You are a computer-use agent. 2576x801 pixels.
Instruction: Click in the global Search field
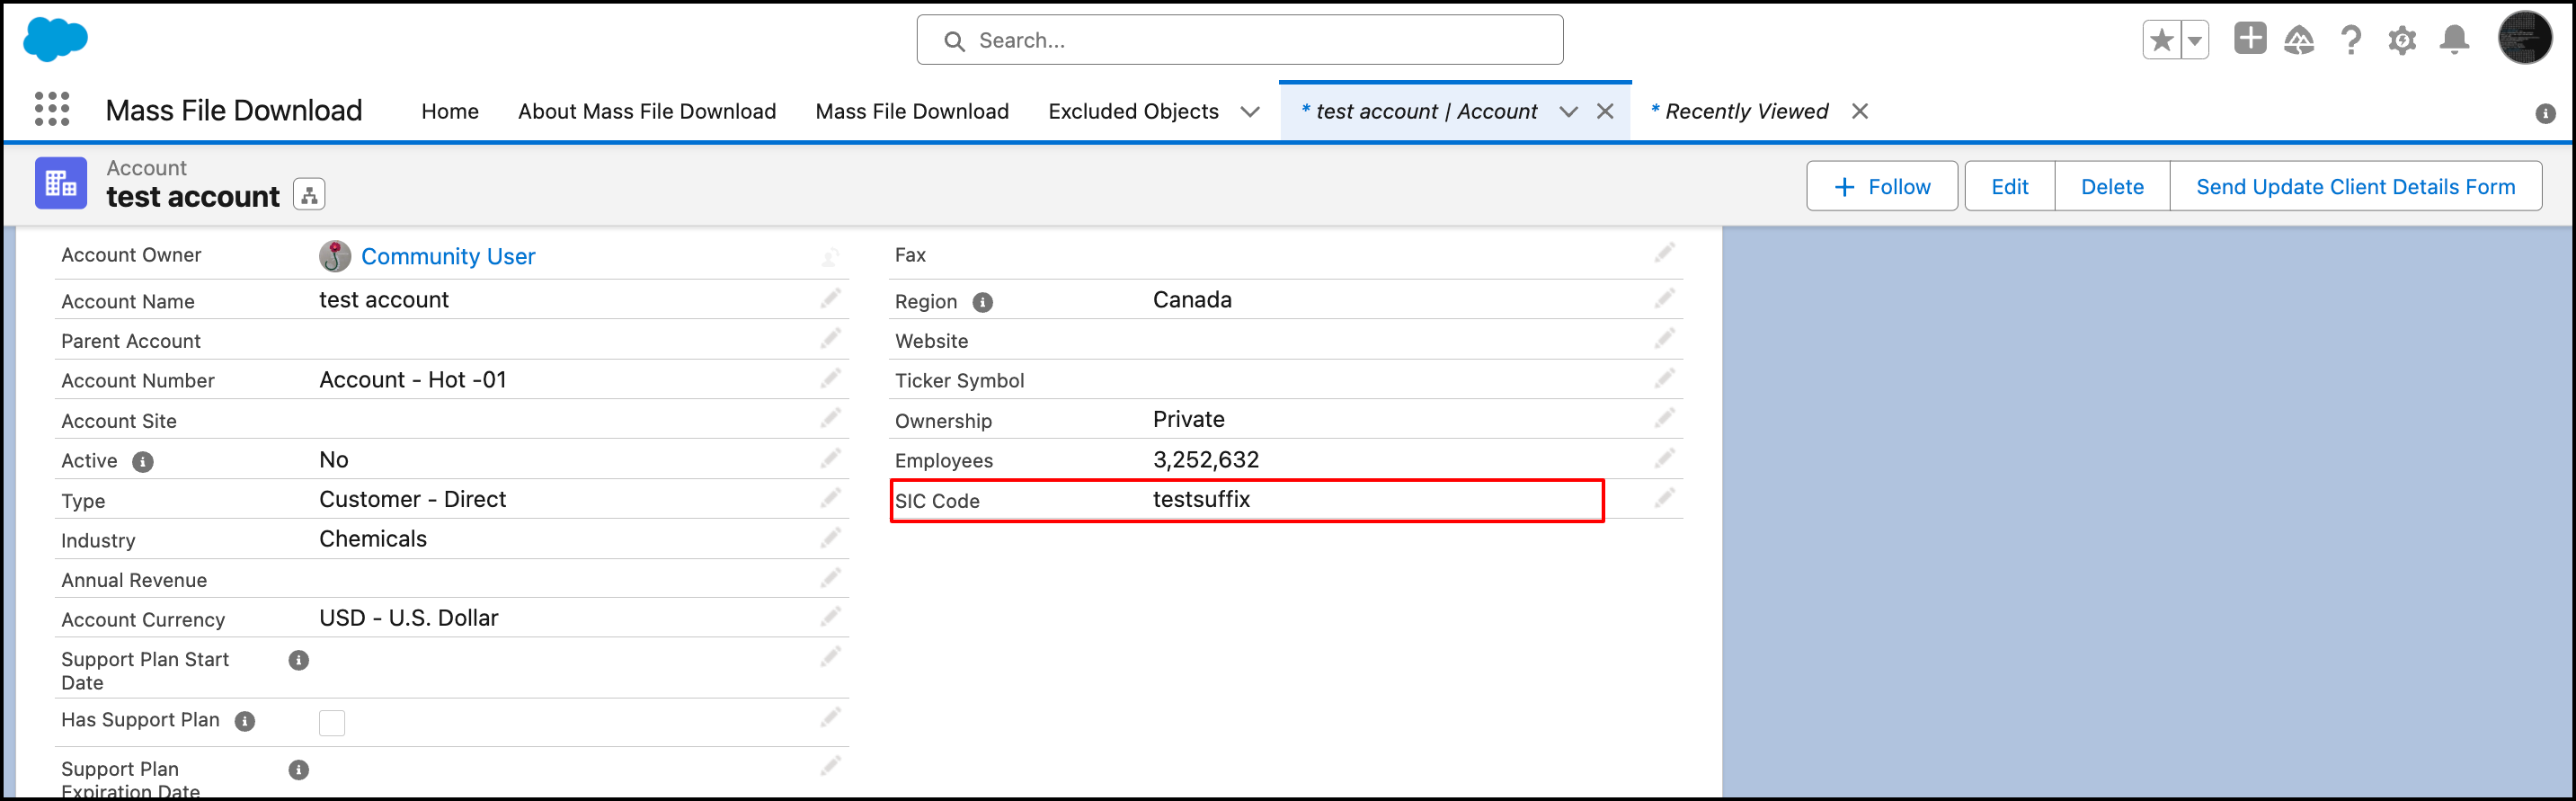[x=1240, y=40]
